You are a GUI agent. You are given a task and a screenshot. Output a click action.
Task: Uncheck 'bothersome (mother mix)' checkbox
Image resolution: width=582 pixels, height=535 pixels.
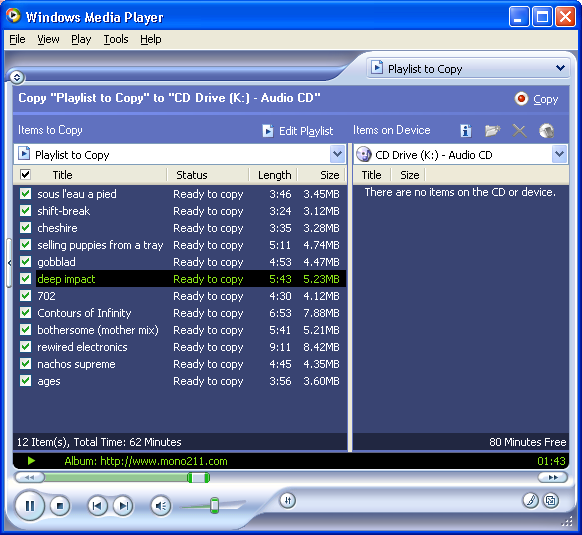click(25, 330)
